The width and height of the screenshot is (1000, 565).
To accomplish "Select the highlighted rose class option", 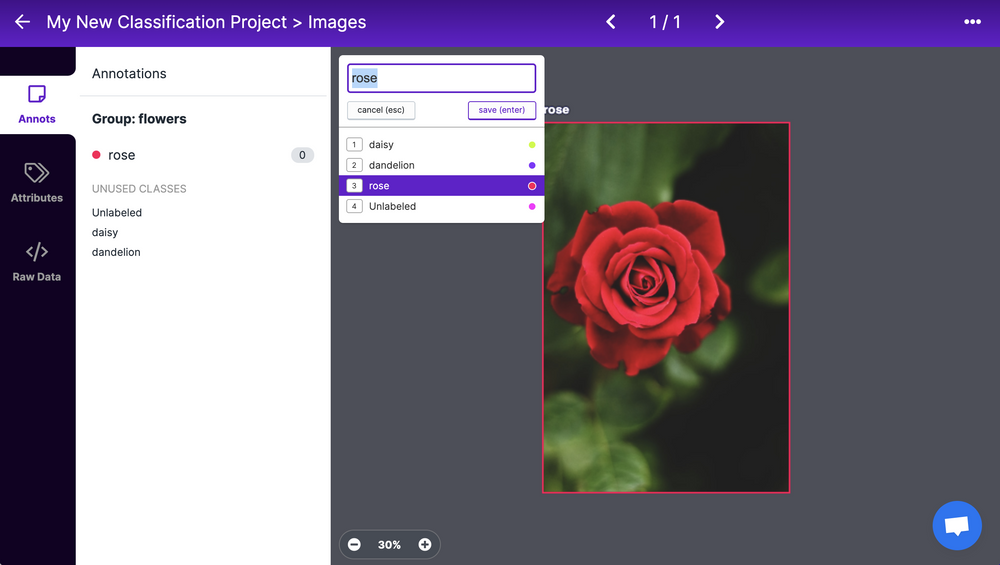I will pos(441,186).
